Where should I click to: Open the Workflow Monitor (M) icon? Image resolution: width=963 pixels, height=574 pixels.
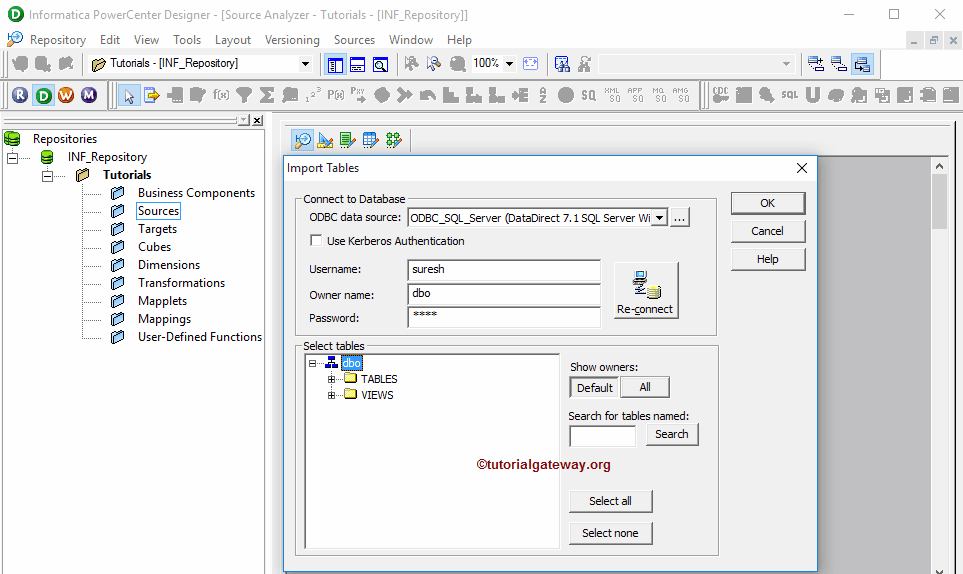pyautogui.click(x=89, y=95)
